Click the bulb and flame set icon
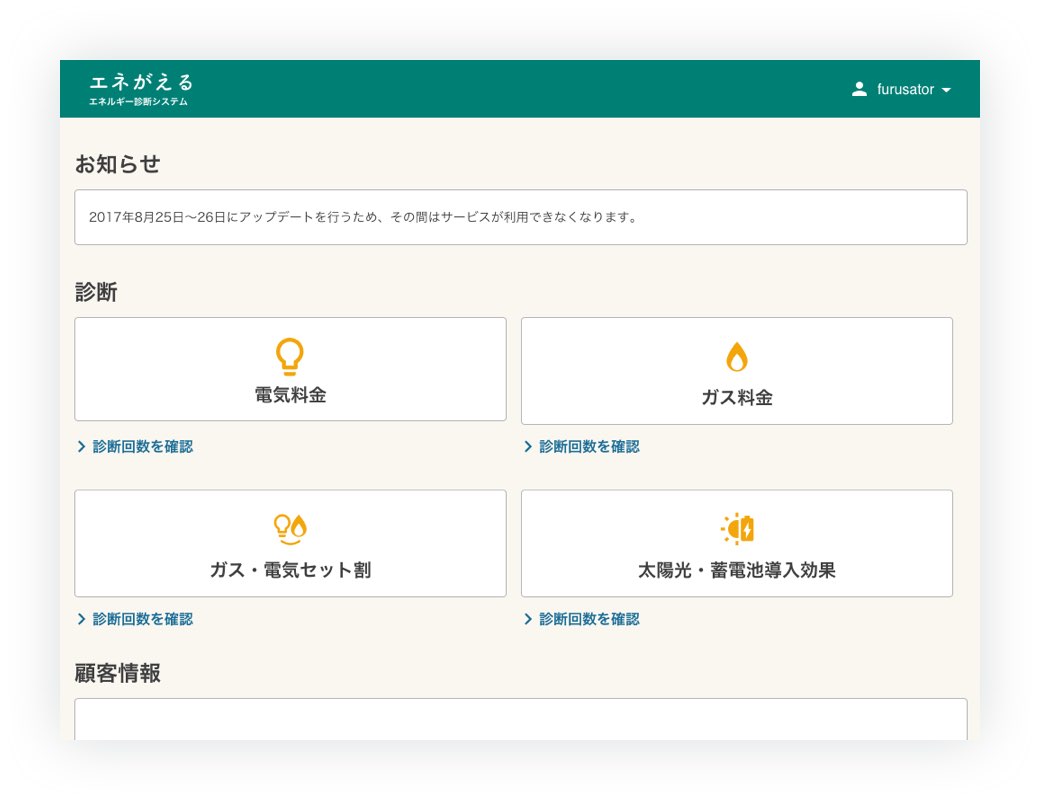This screenshot has width=1040, height=800. (x=290, y=529)
